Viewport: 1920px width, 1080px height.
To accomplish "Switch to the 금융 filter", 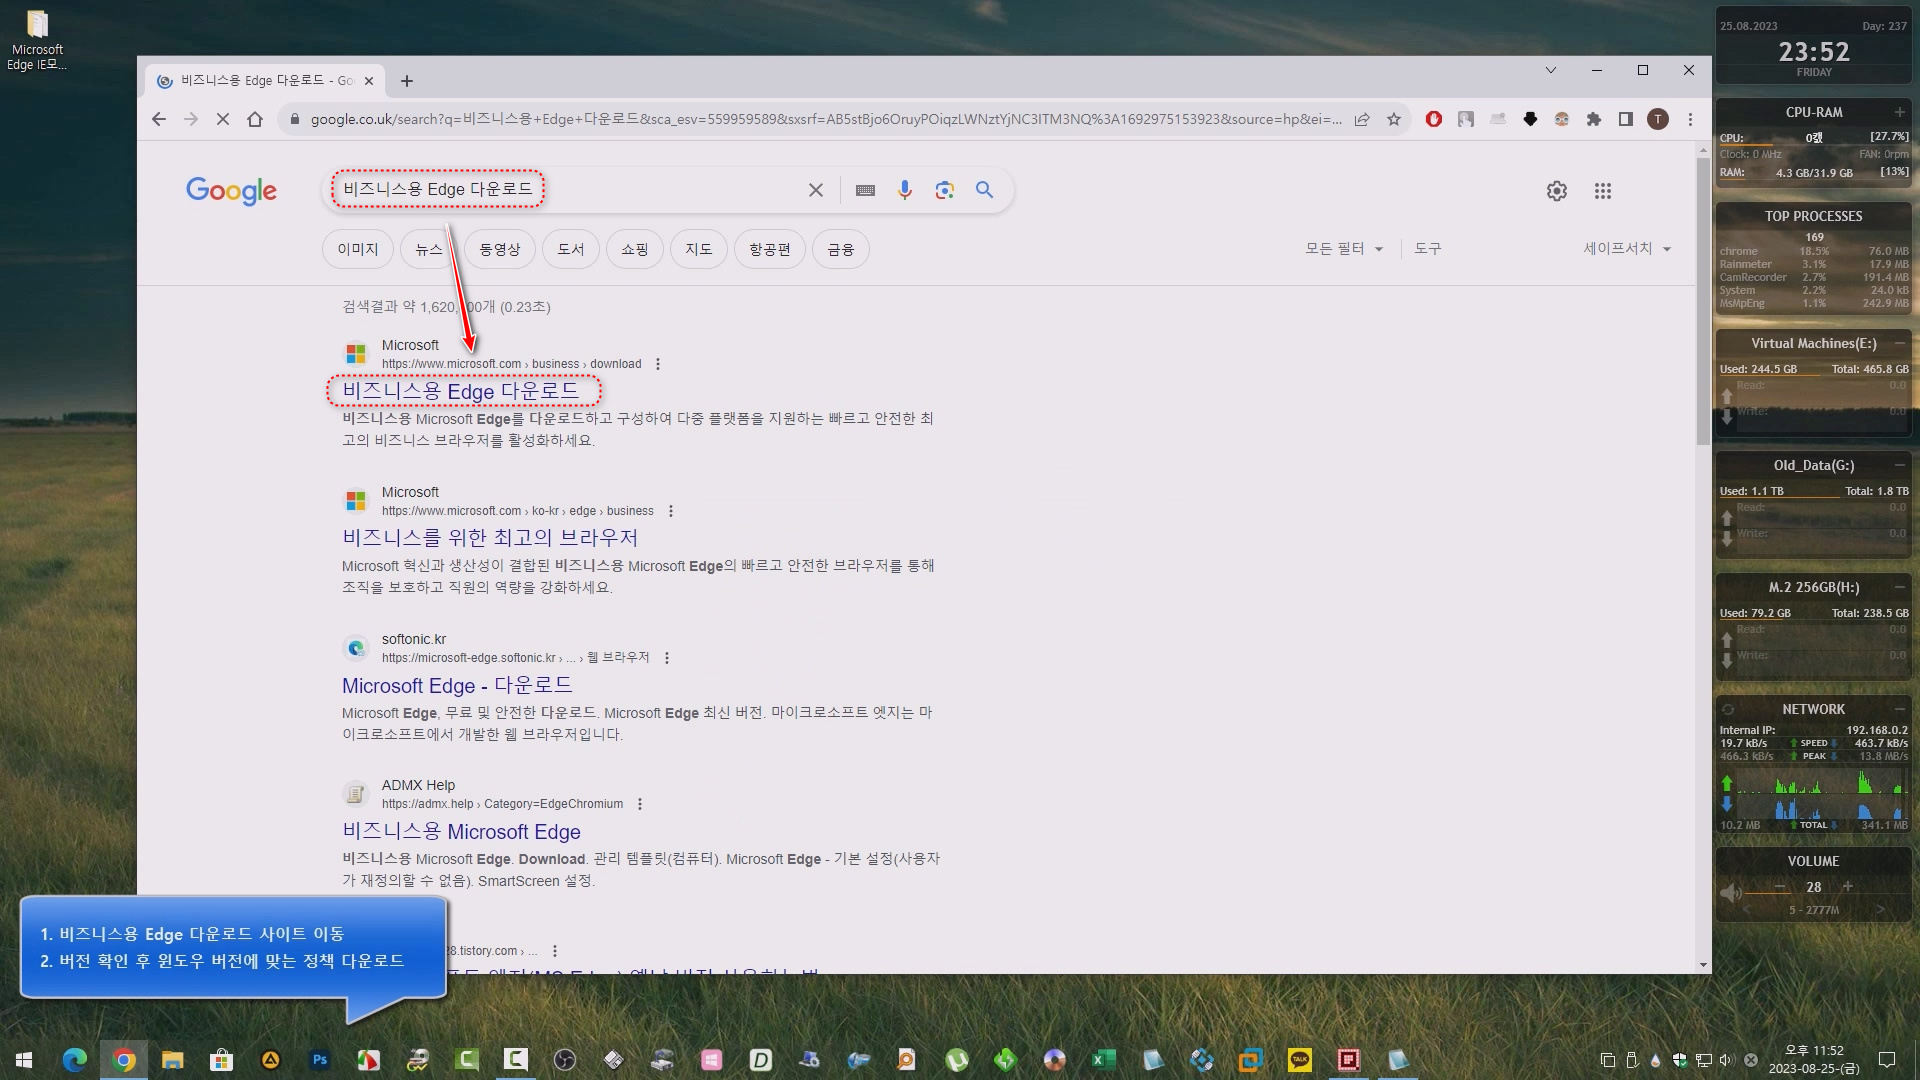I will (x=841, y=249).
